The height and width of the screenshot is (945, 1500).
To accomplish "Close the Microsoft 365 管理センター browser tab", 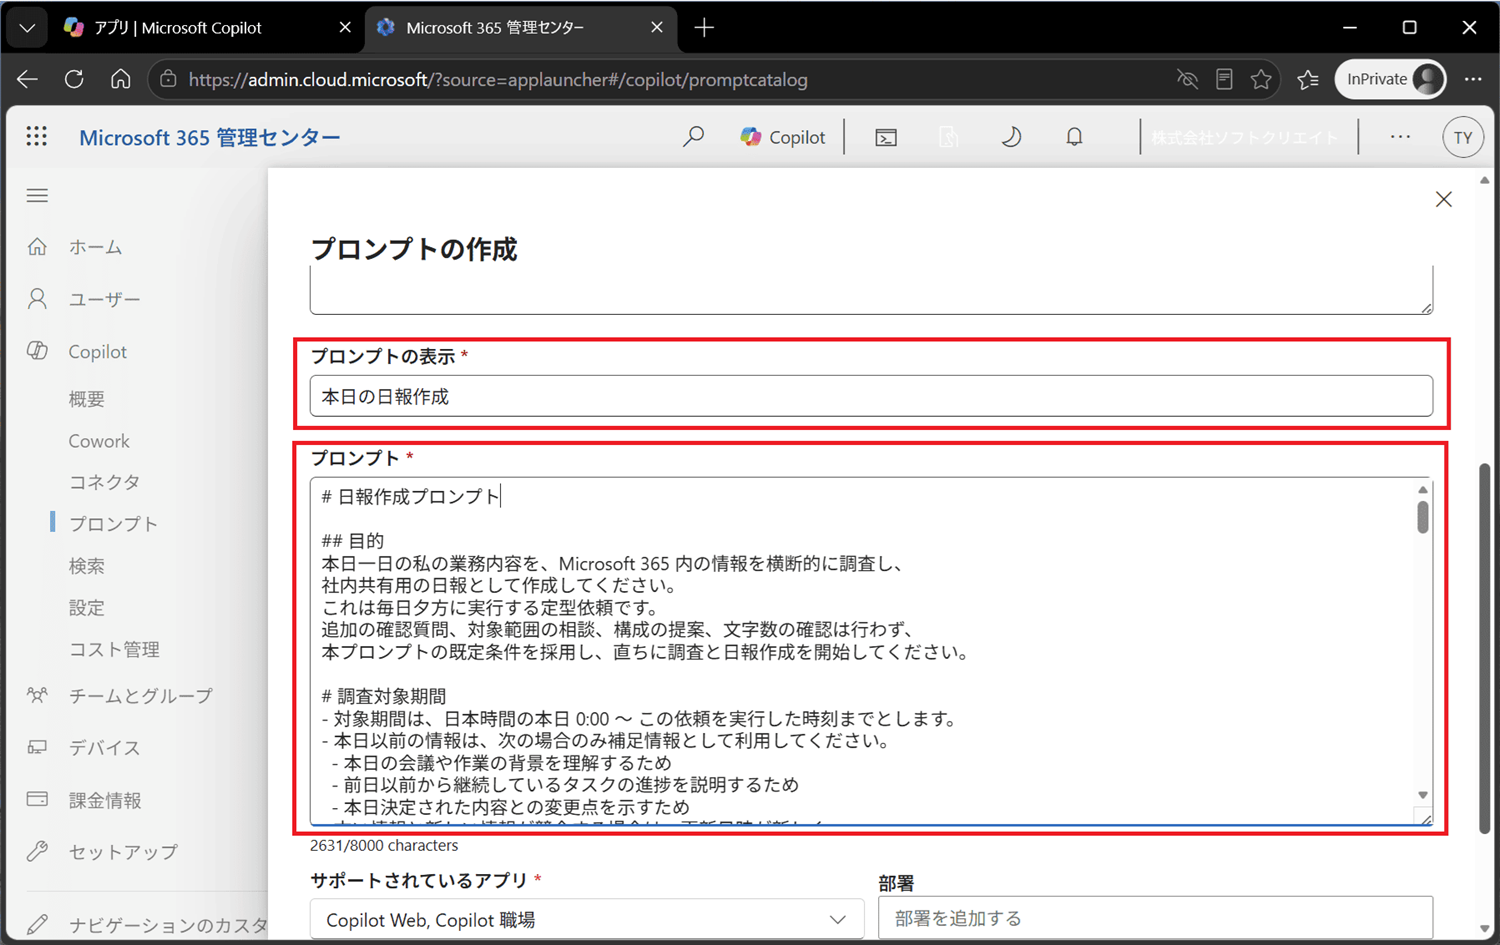I will [x=657, y=28].
